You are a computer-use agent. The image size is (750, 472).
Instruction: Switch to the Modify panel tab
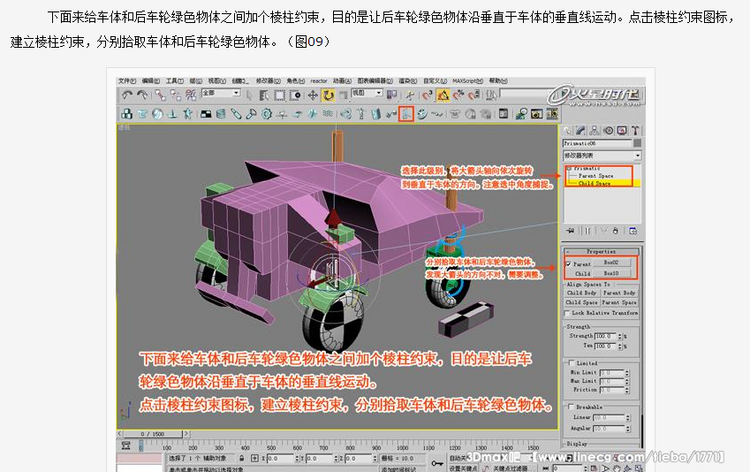(x=581, y=130)
